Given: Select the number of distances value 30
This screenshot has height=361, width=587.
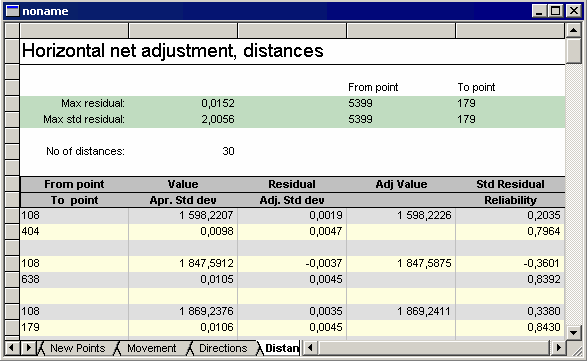Looking at the screenshot, I should [x=228, y=151].
